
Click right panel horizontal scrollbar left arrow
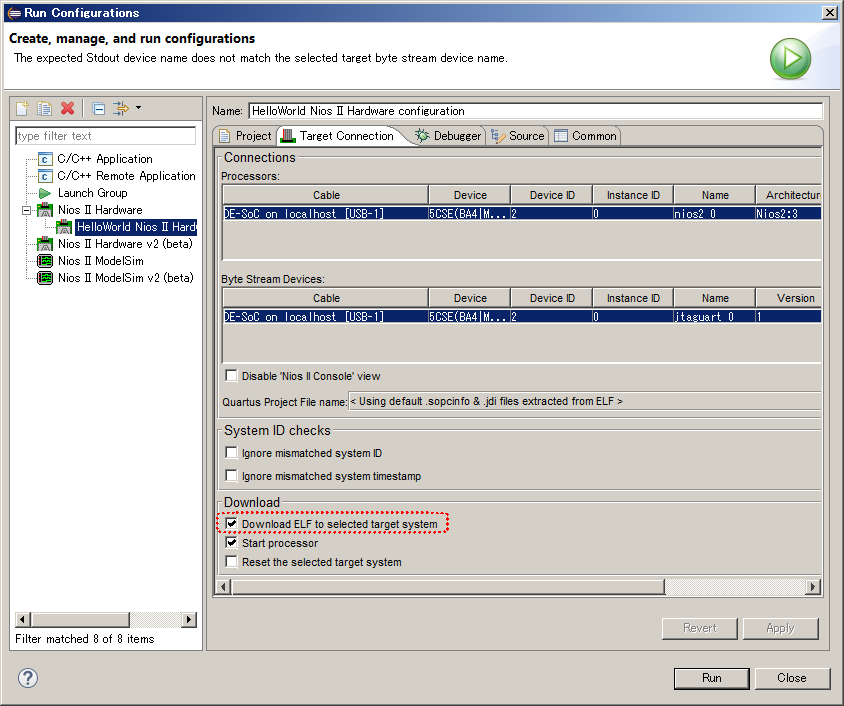click(x=223, y=587)
